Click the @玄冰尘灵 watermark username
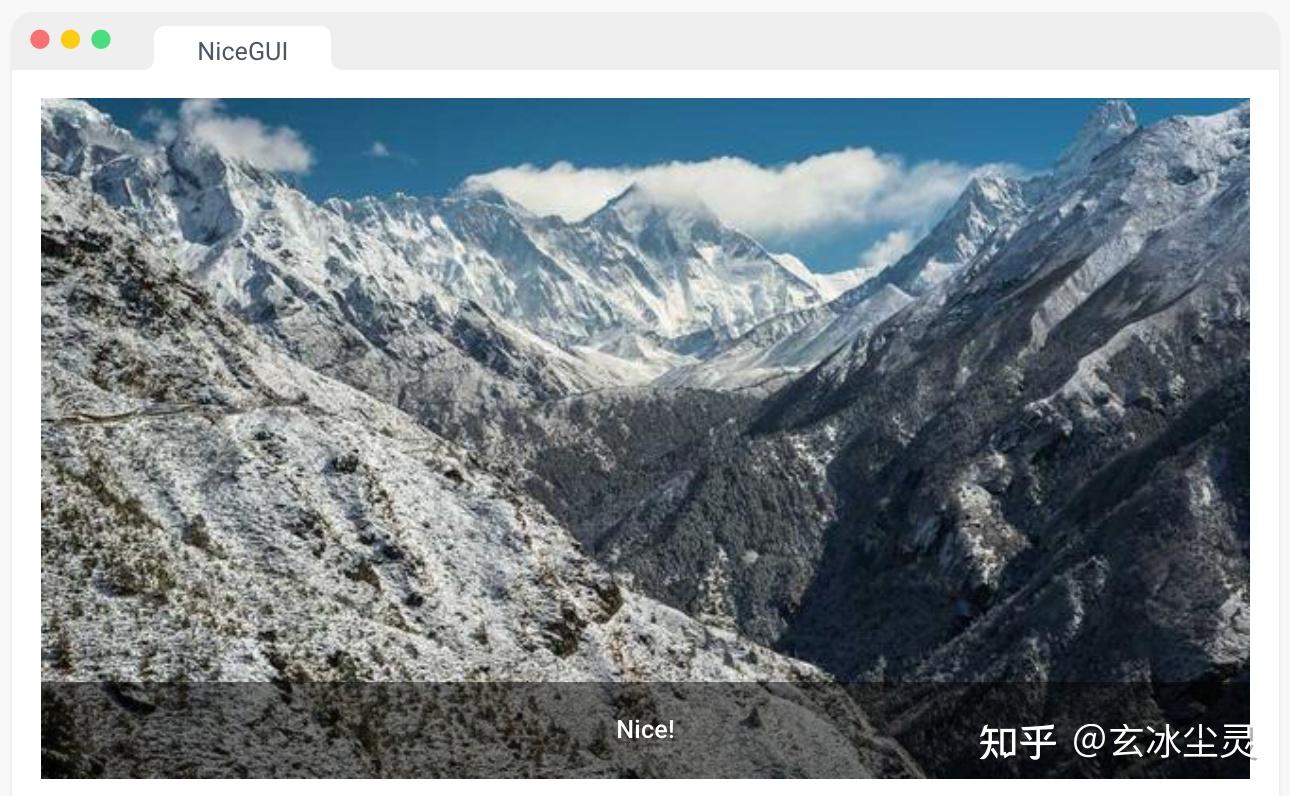 click(x=1164, y=742)
